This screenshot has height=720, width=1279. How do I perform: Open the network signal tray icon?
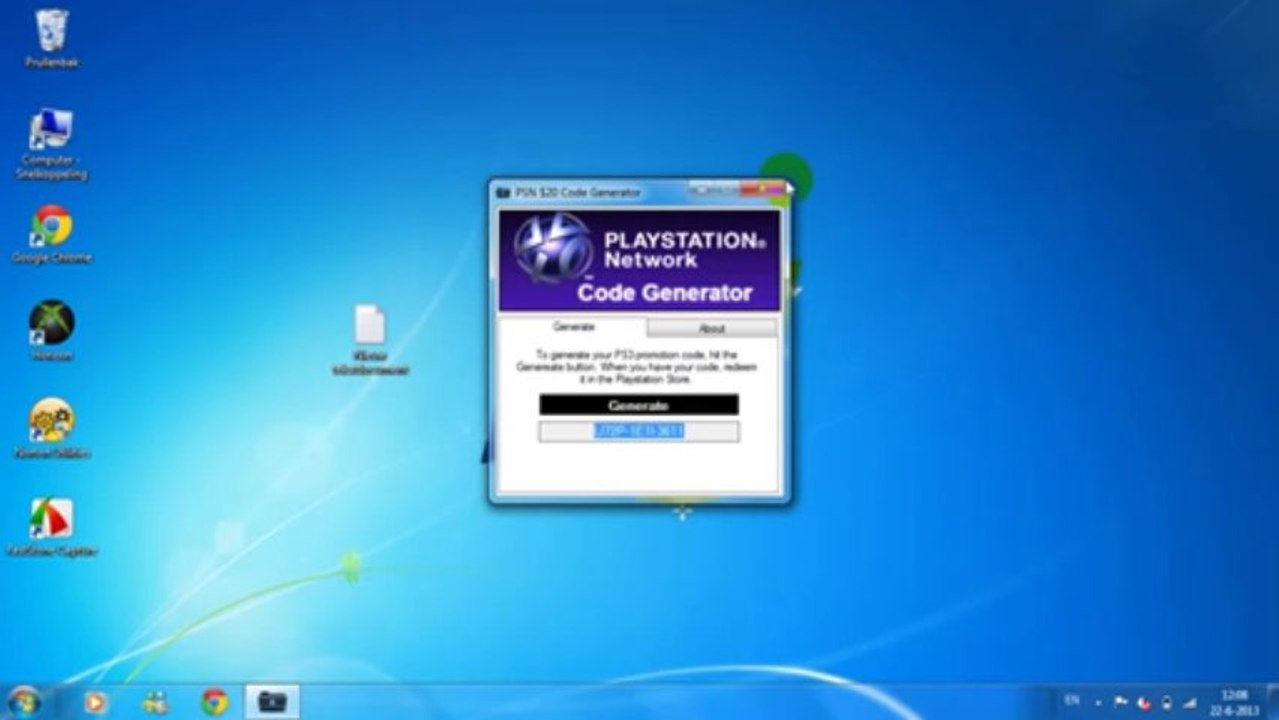coord(1189,703)
